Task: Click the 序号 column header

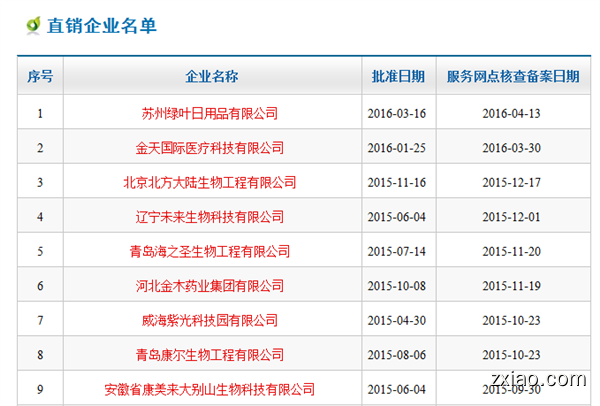Action: [40, 76]
